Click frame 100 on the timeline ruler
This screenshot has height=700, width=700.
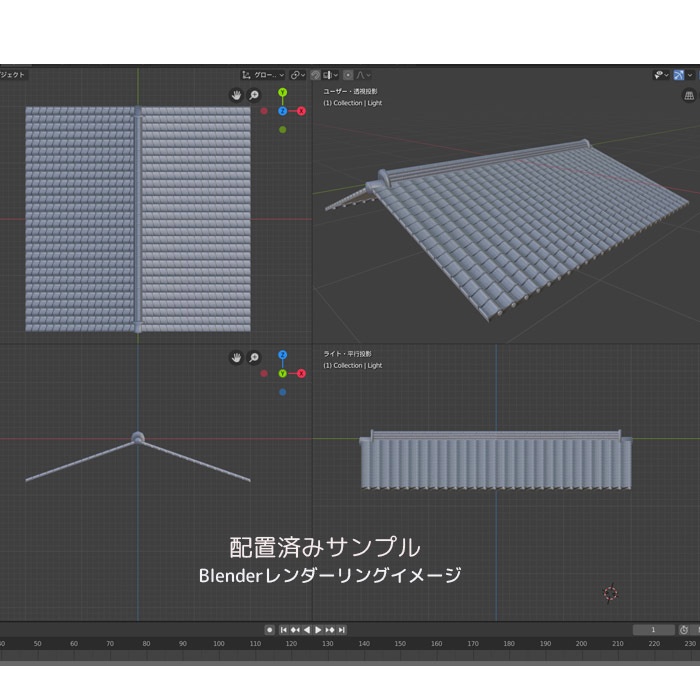point(219,644)
